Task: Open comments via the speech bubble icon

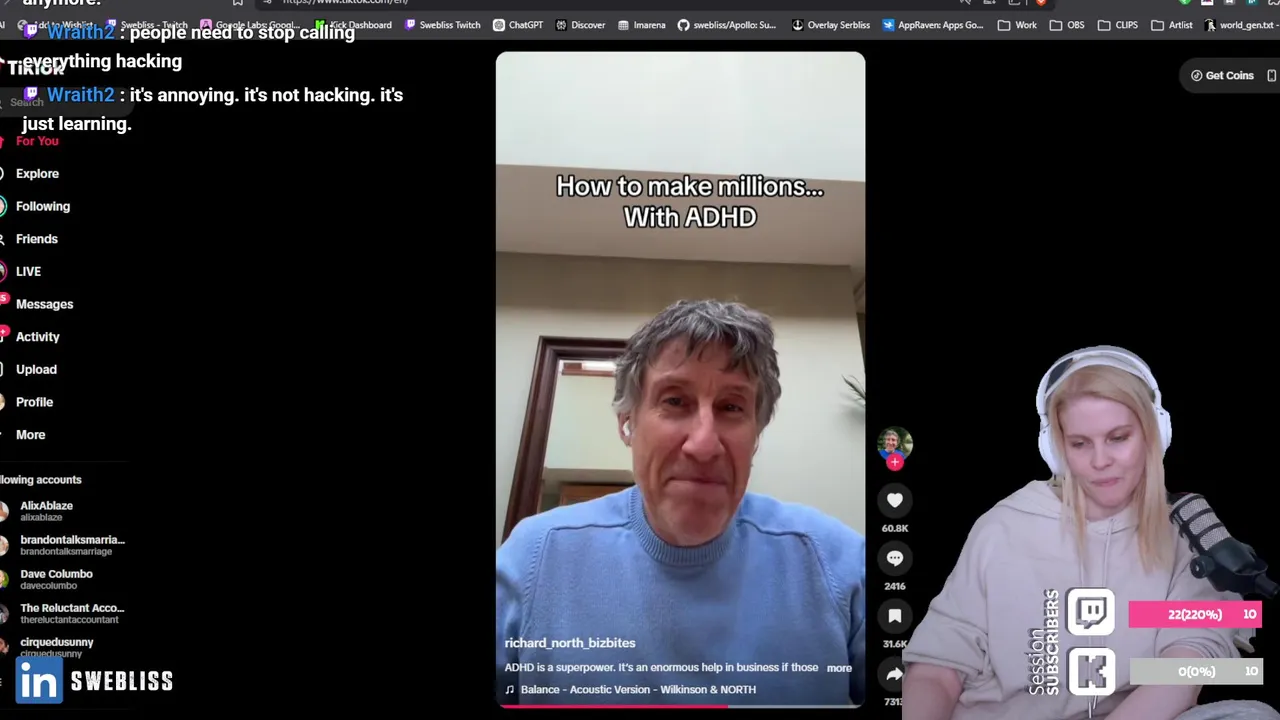Action: [895, 558]
